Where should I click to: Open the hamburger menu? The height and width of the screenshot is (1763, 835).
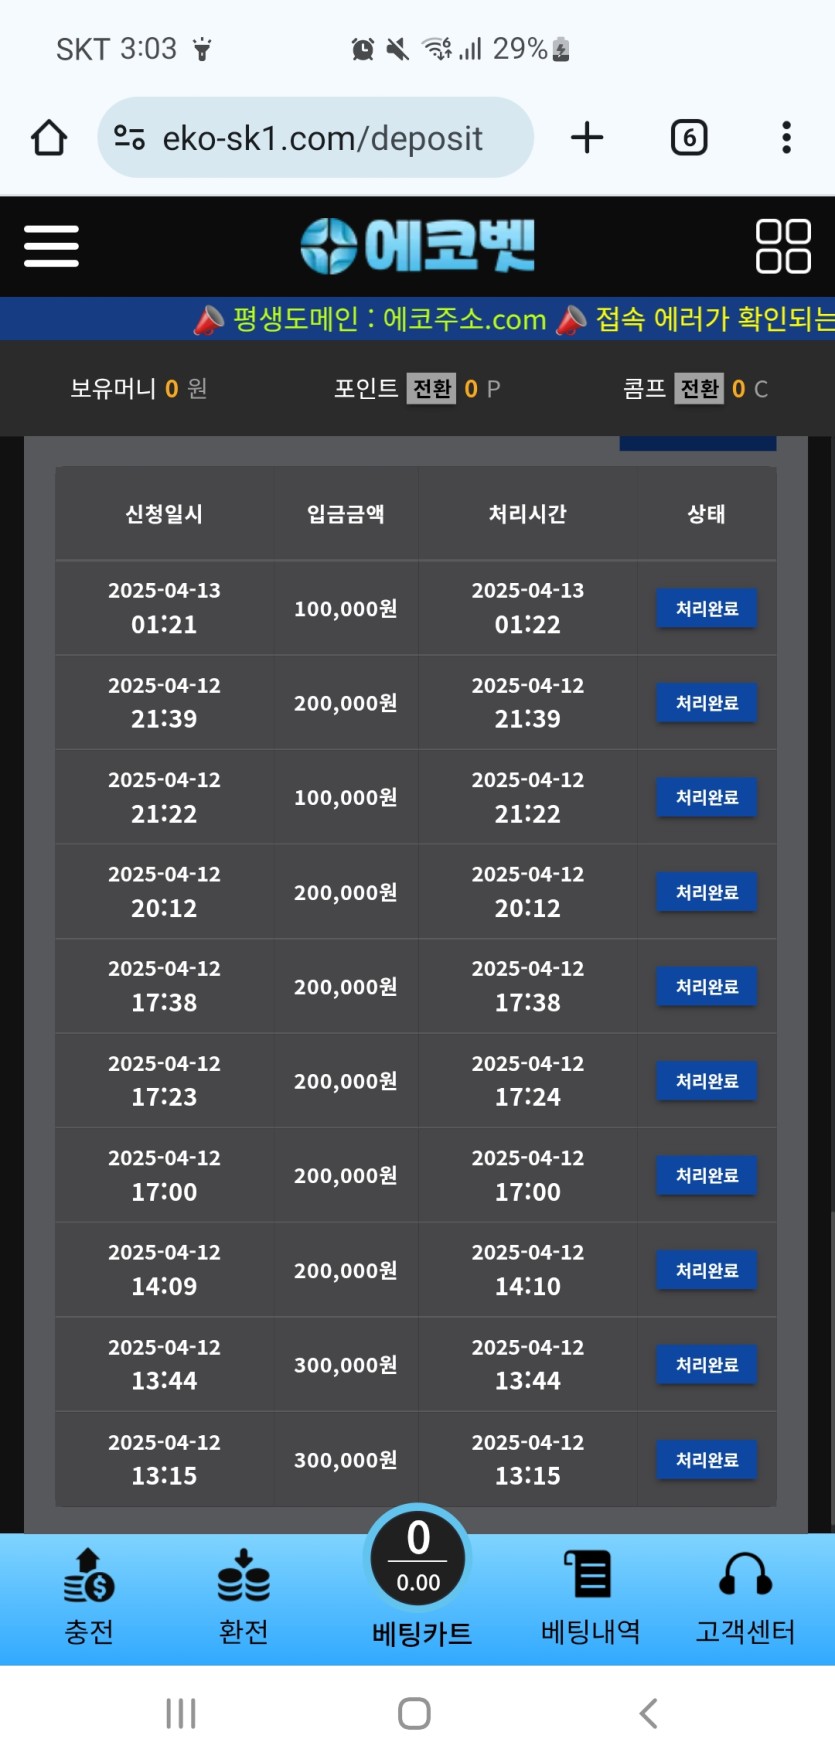51,246
